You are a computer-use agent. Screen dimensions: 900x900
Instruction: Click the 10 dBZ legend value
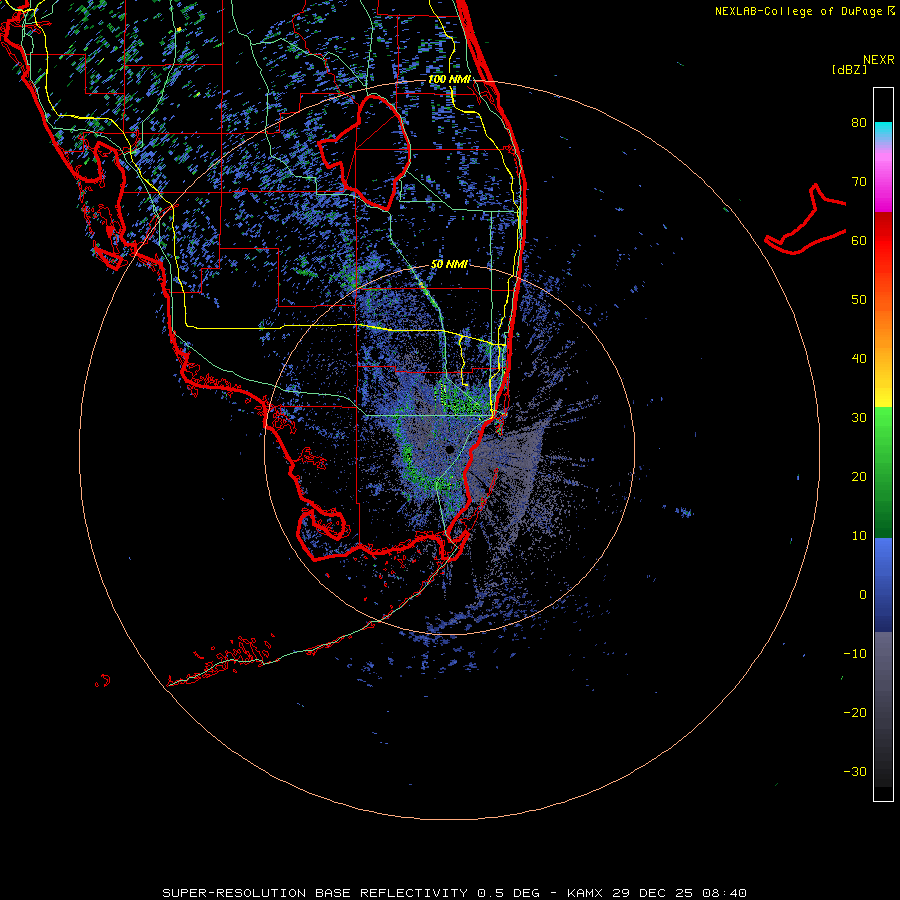pos(859,536)
